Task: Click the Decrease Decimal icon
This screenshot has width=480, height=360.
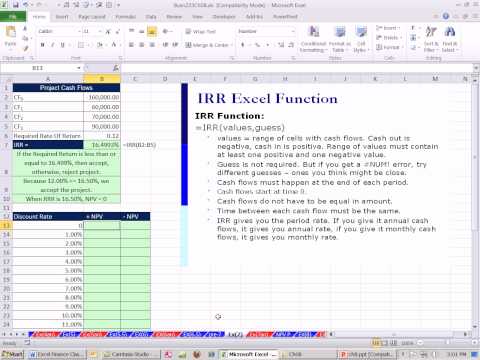Action: pos(291,45)
